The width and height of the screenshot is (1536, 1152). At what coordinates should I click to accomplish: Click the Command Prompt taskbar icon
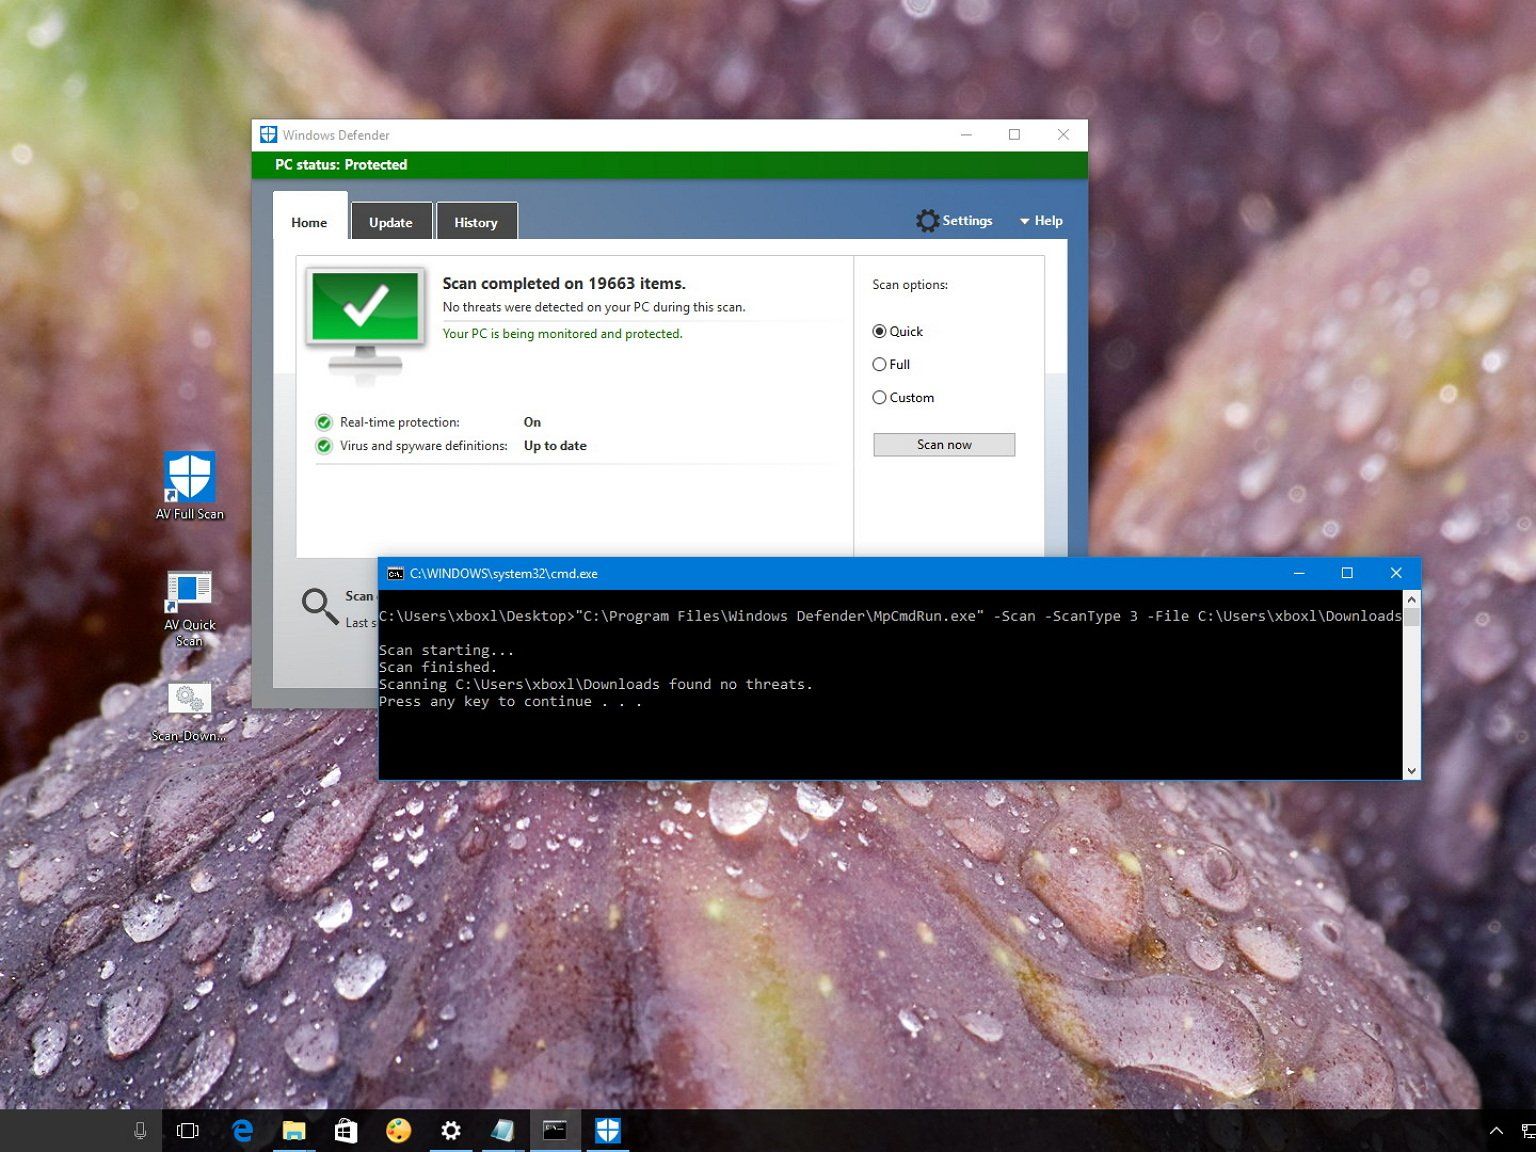click(x=555, y=1131)
